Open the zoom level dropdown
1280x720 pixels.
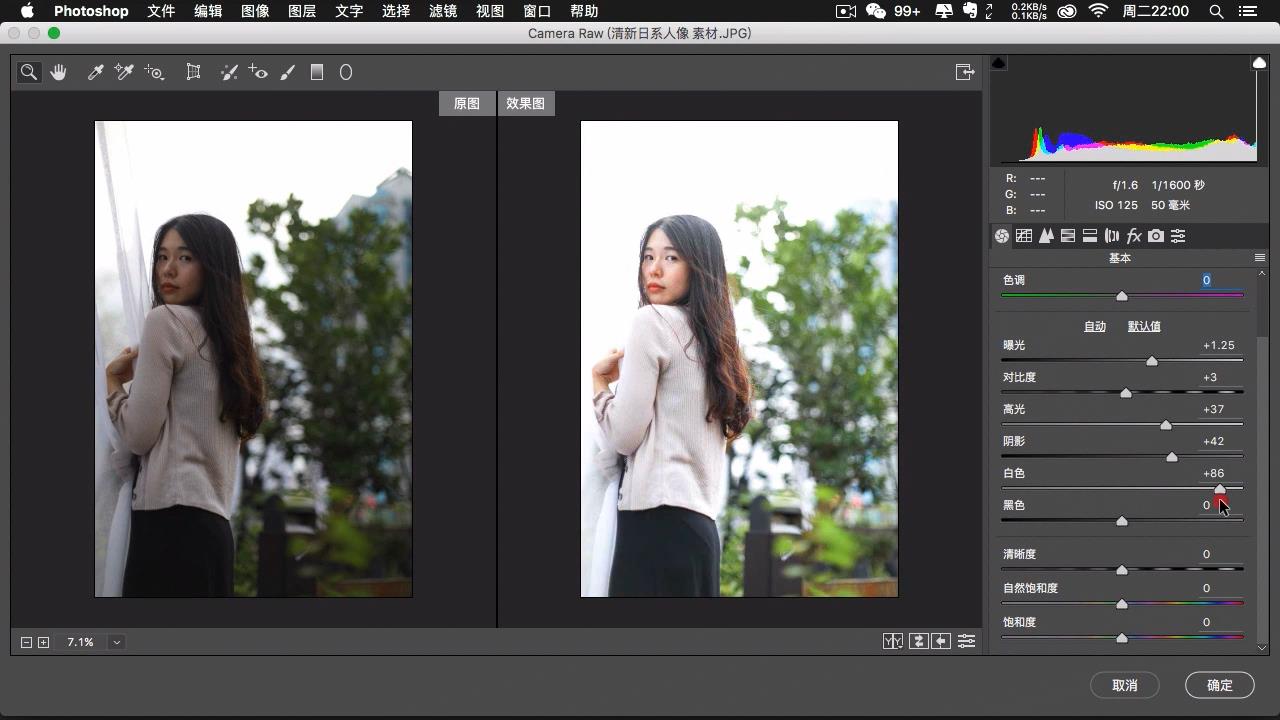[x=117, y=642]
